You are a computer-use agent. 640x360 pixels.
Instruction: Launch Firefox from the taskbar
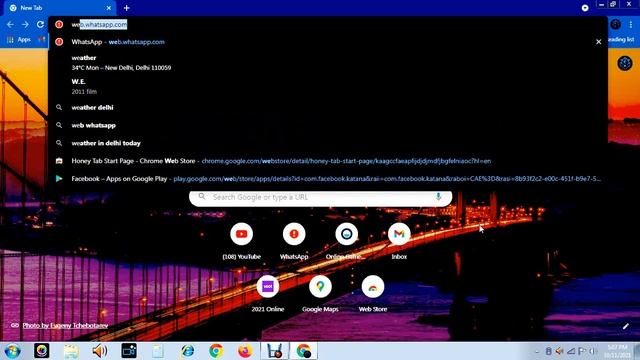click(245, 351)
